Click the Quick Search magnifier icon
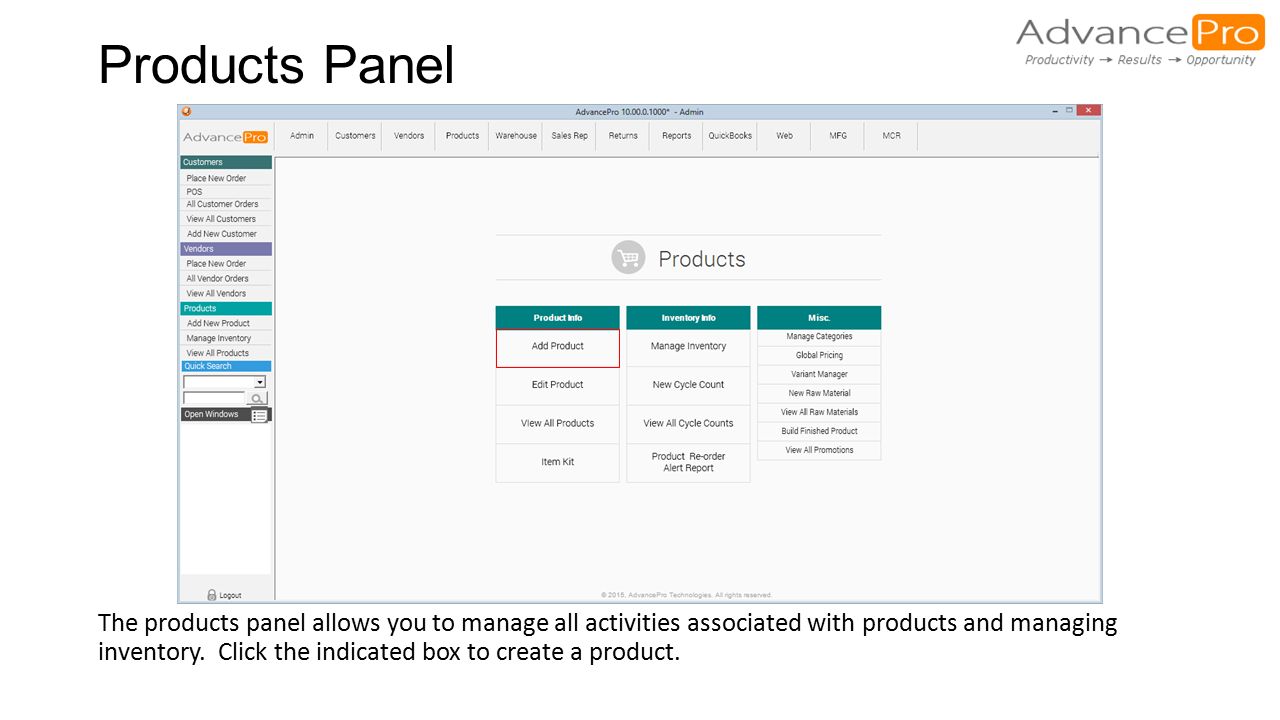Image resolution: width=1280 pixels, height=720 pixels. 257,398
